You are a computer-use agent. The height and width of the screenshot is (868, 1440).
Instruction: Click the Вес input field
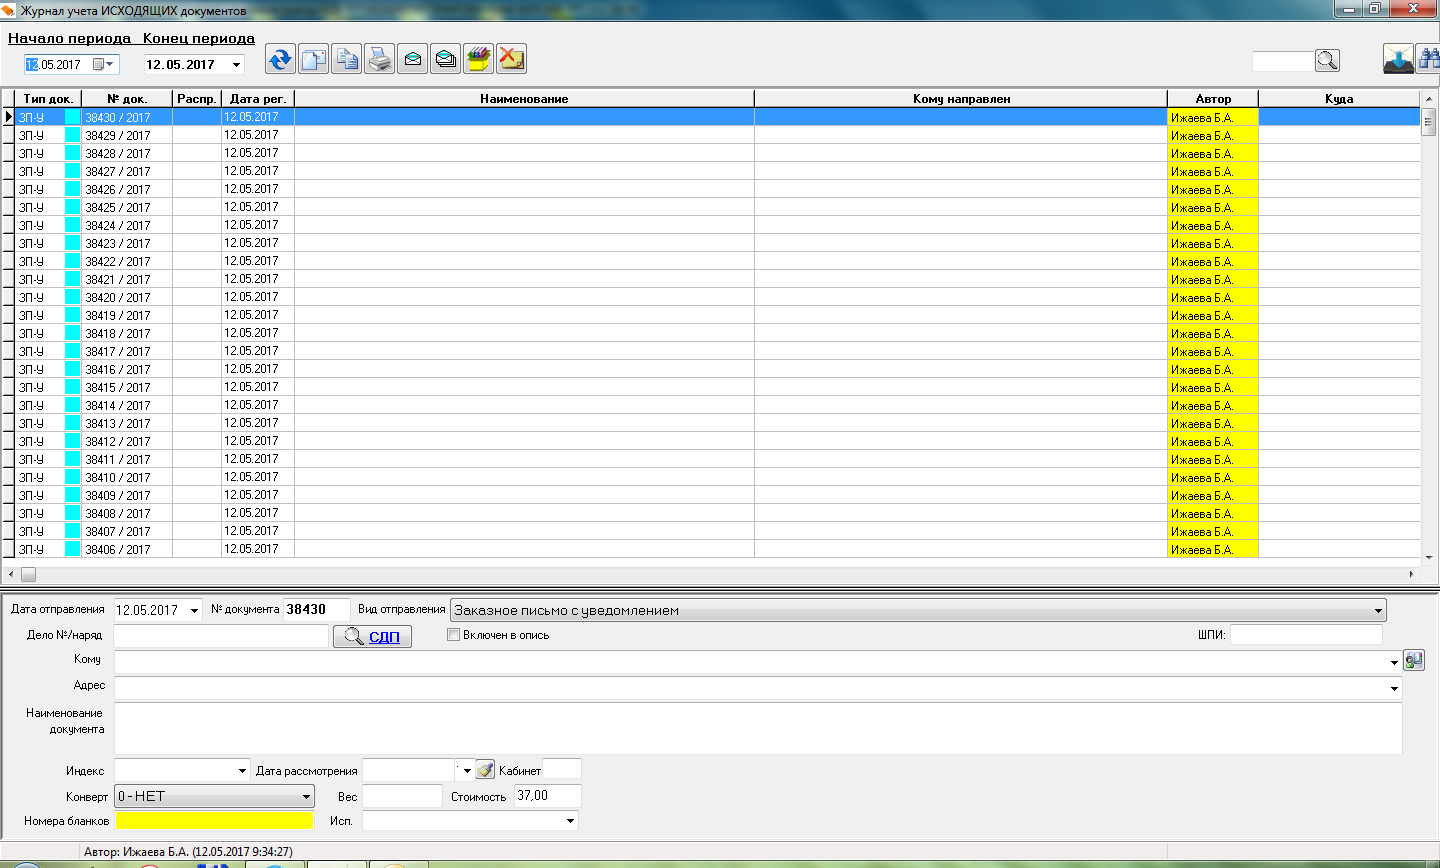point(402,796)
